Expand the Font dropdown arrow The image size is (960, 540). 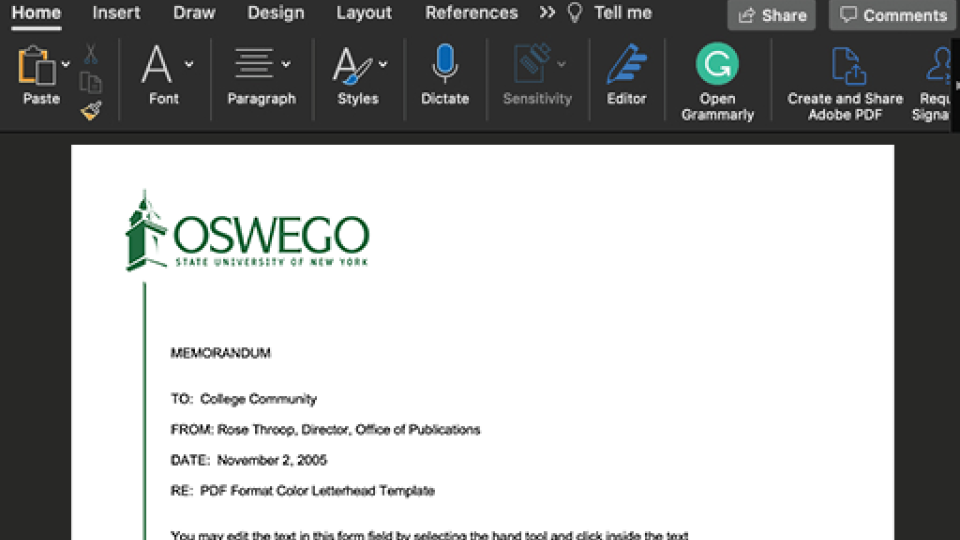pos(189,64)
